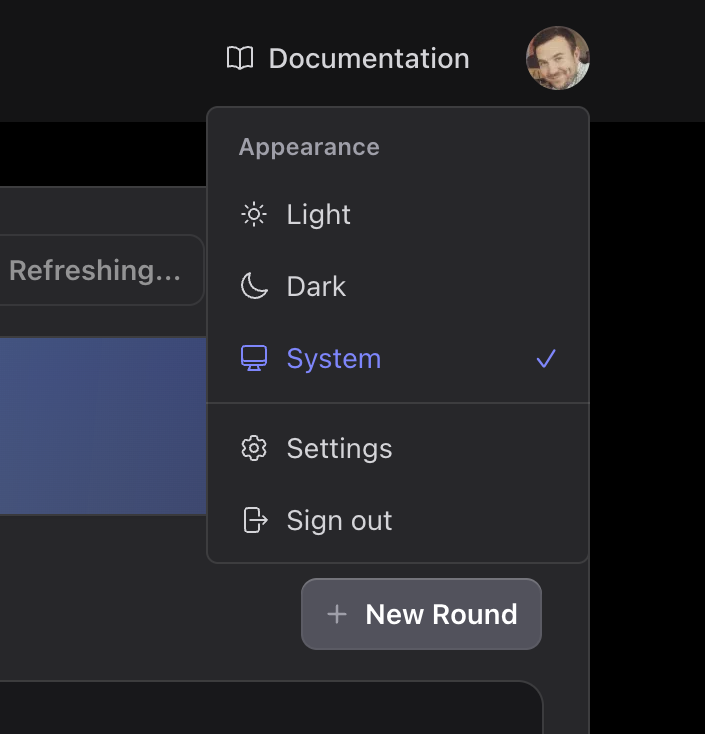Select Sign out in the menu
Screen dimensions: 705x734
339,521
